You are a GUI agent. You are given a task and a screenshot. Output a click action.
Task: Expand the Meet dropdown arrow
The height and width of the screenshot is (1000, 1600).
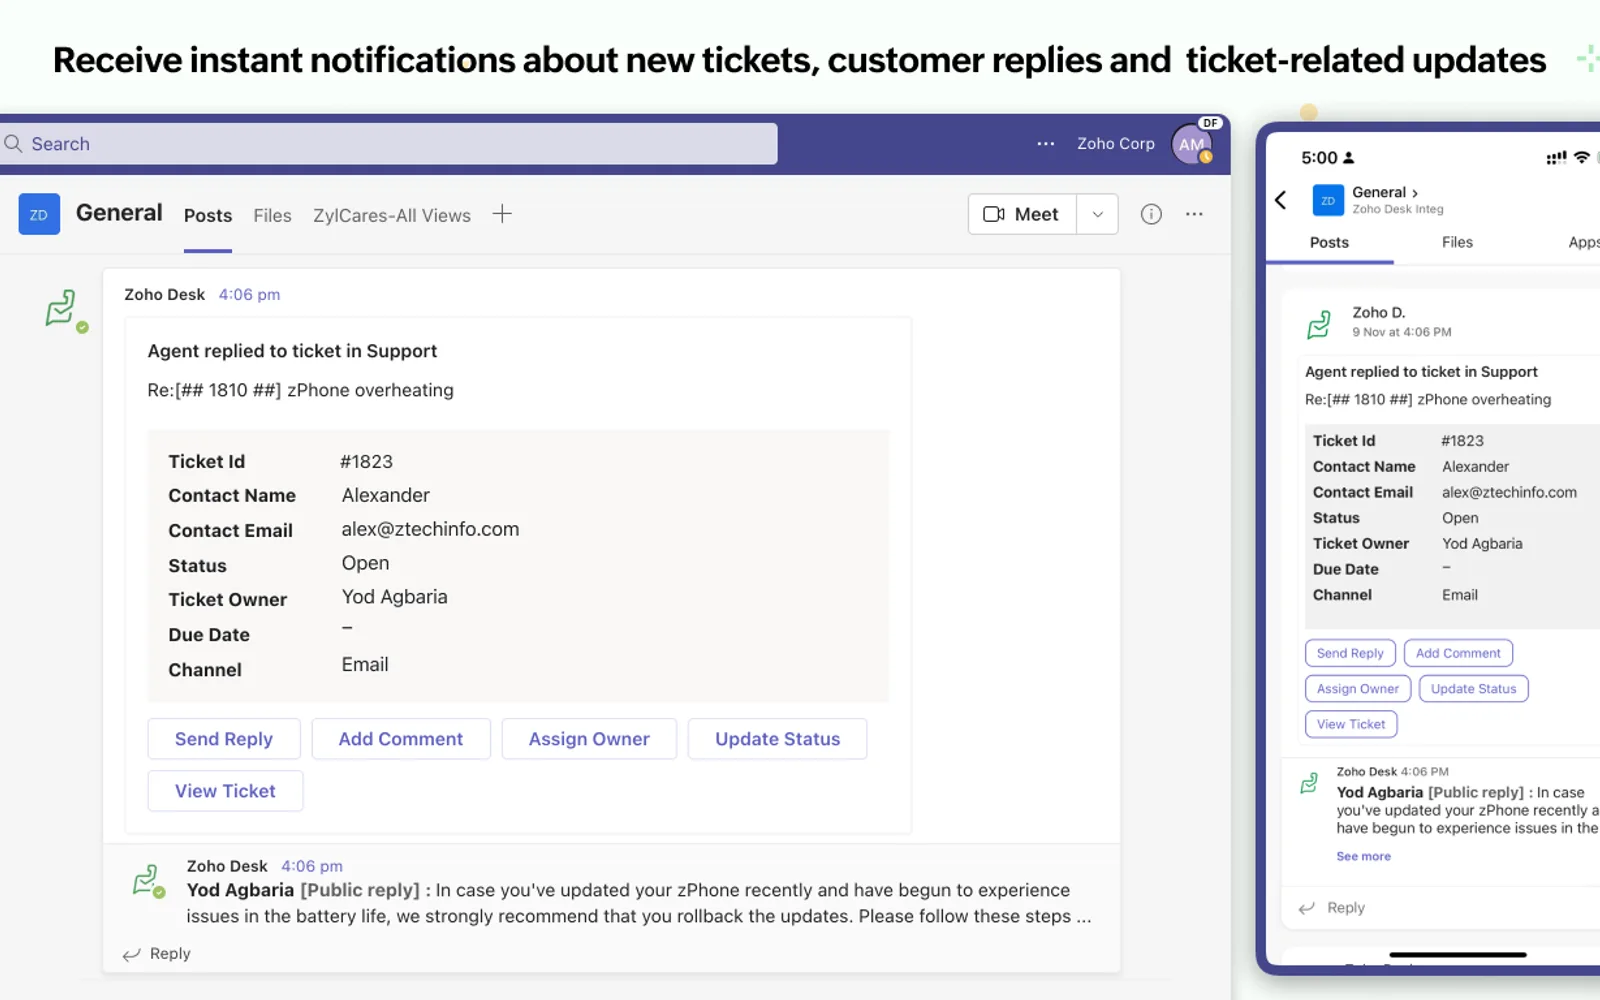pos(1097,214)
